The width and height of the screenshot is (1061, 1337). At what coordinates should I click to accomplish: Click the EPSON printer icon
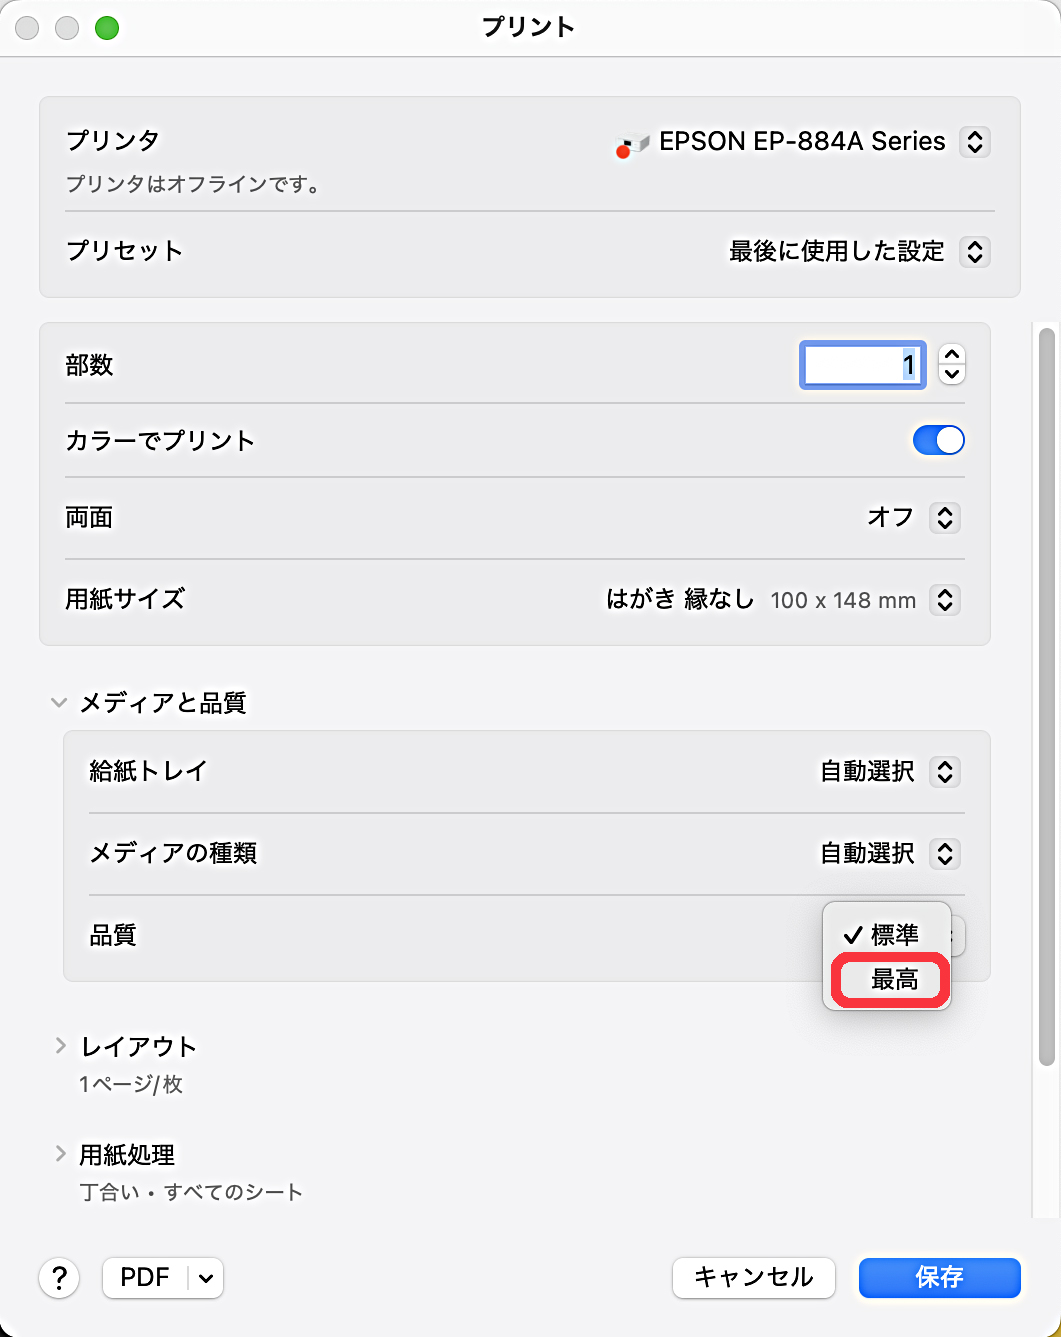point(631,145)
